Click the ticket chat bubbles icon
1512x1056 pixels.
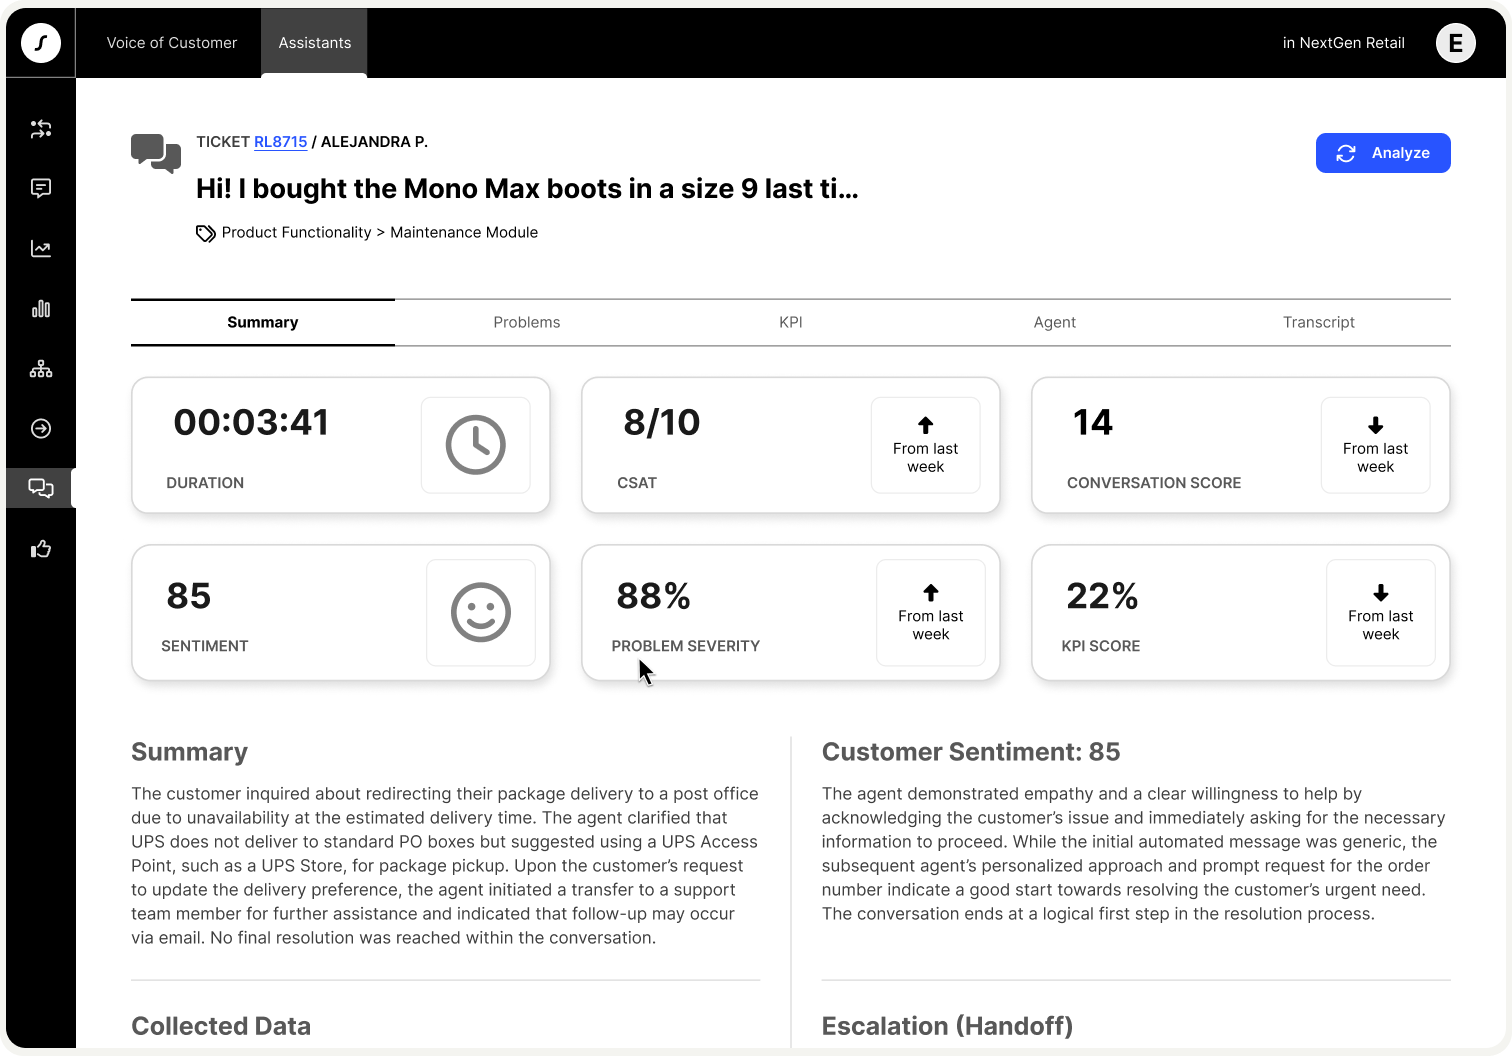156,153
